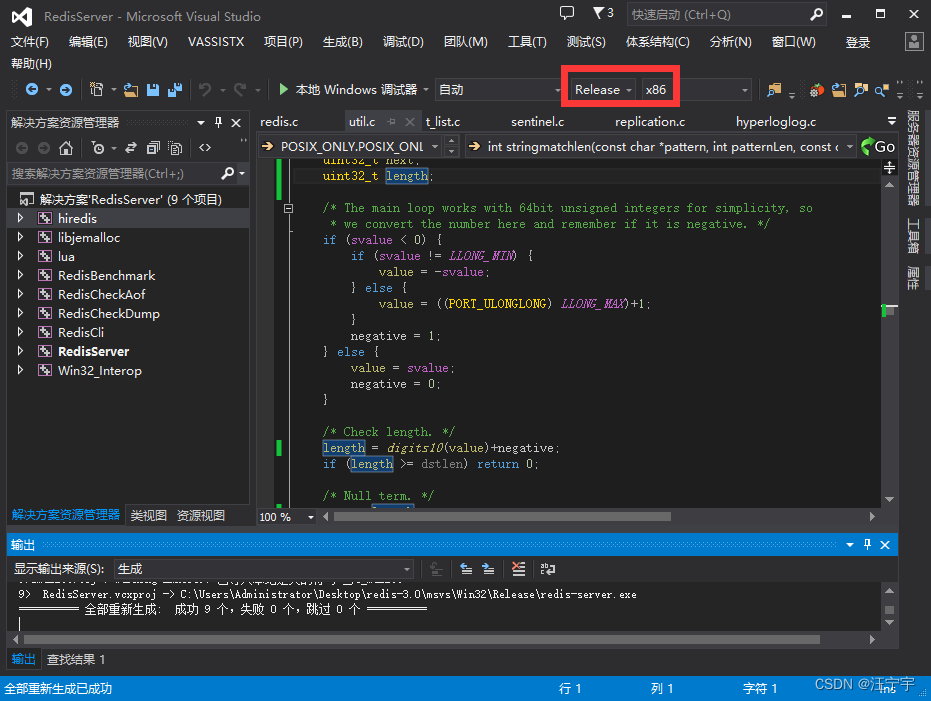Open Solution Explorer window options arrow

(x=201, y=123)
